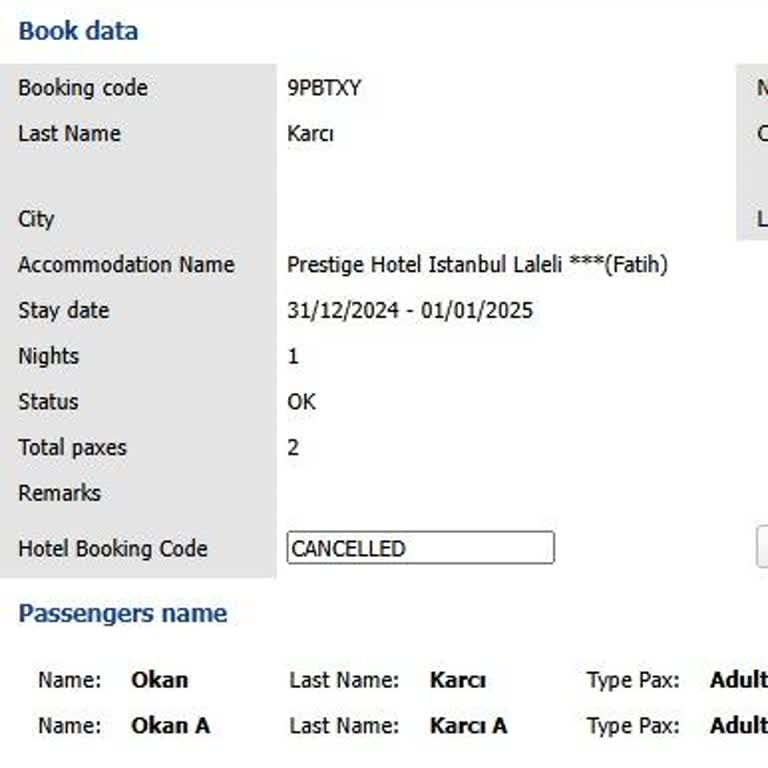Click the Remarks label
The width and height of the screenshot is (768, 768).
point(59,493)
